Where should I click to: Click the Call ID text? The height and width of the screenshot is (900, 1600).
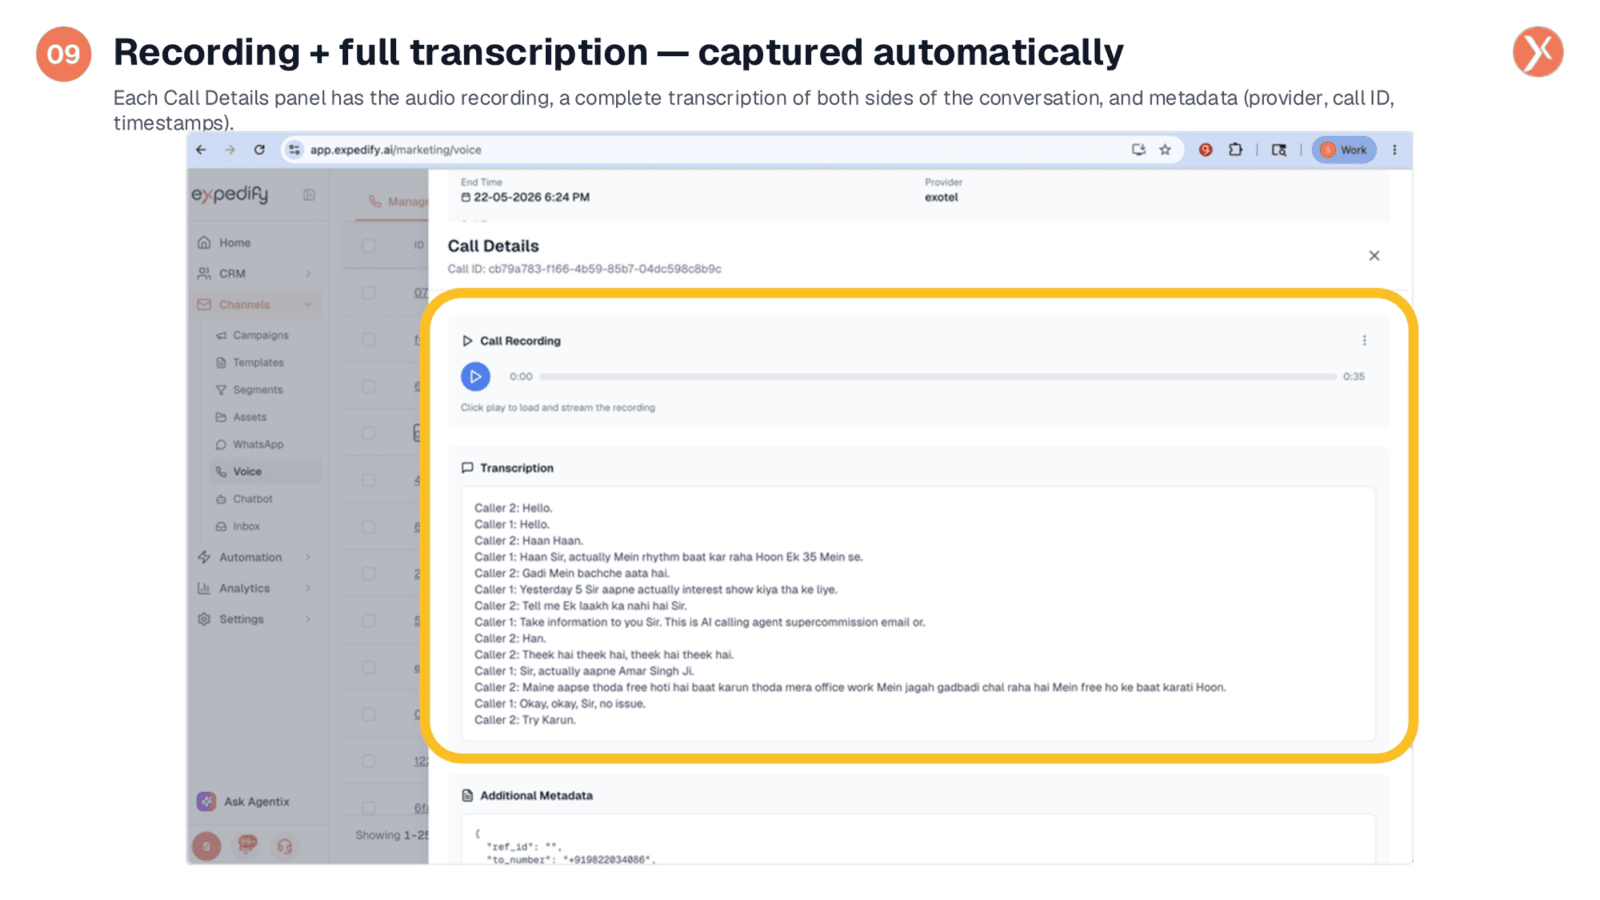[x=584, y=269]
